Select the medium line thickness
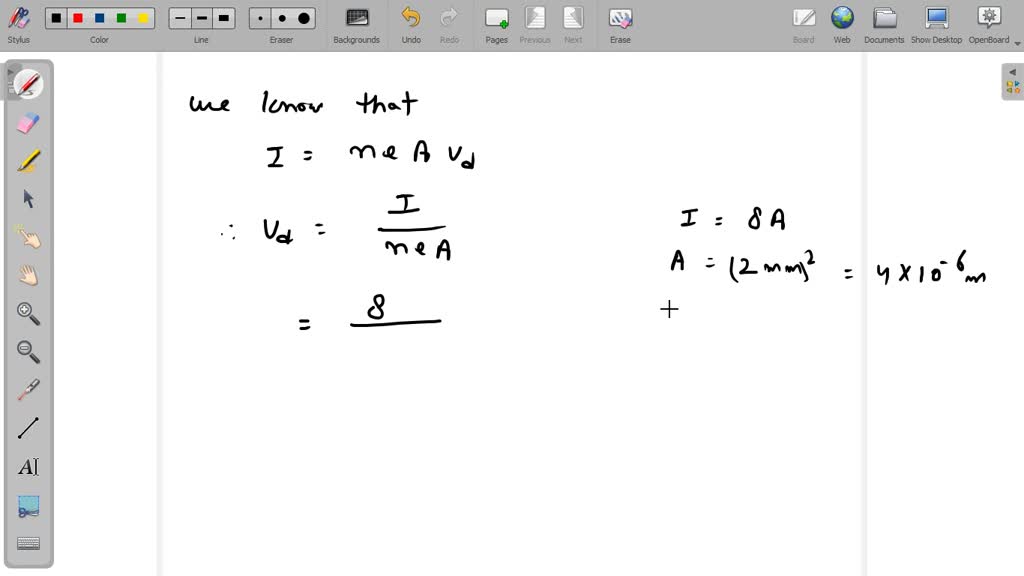The height and width of the screenshot is (576, 1024). pos(200,17)
